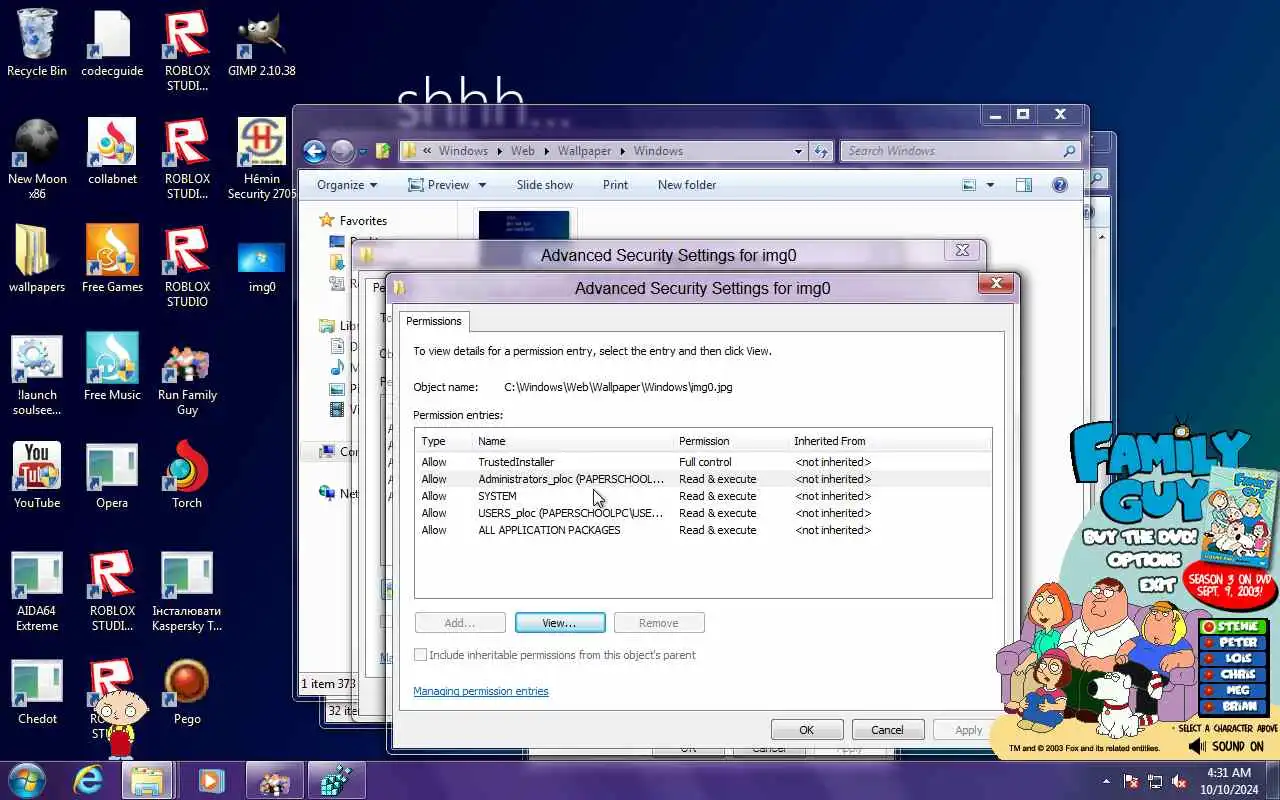Click BRIAN character button in Family Guy ad
The height and width of the screenshot is (800, 1280).
coord(1233,707)
